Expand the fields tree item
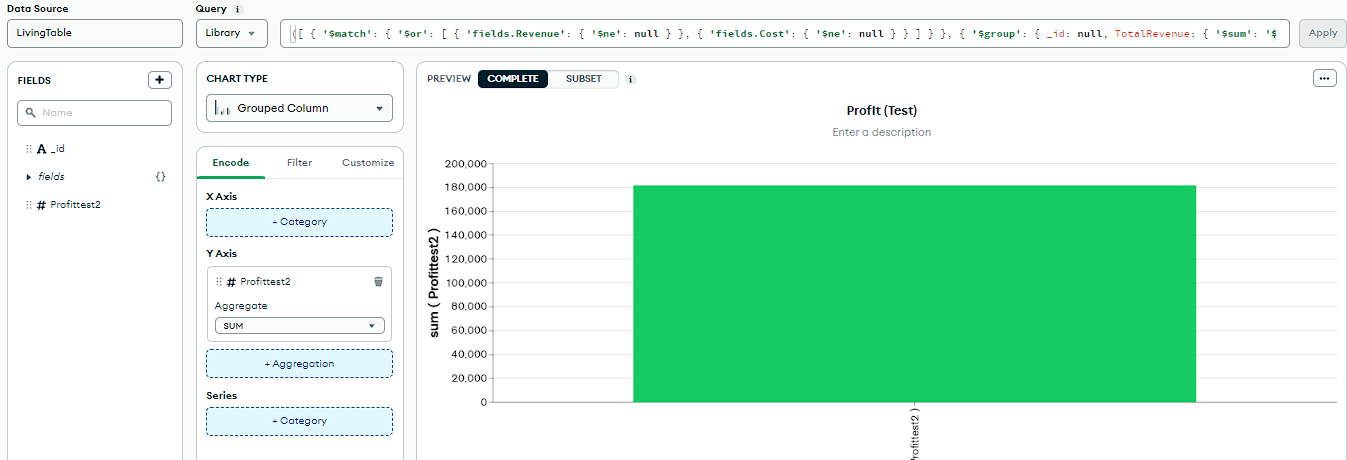Screen dimensions: 1347x460 tap(29, 177)
